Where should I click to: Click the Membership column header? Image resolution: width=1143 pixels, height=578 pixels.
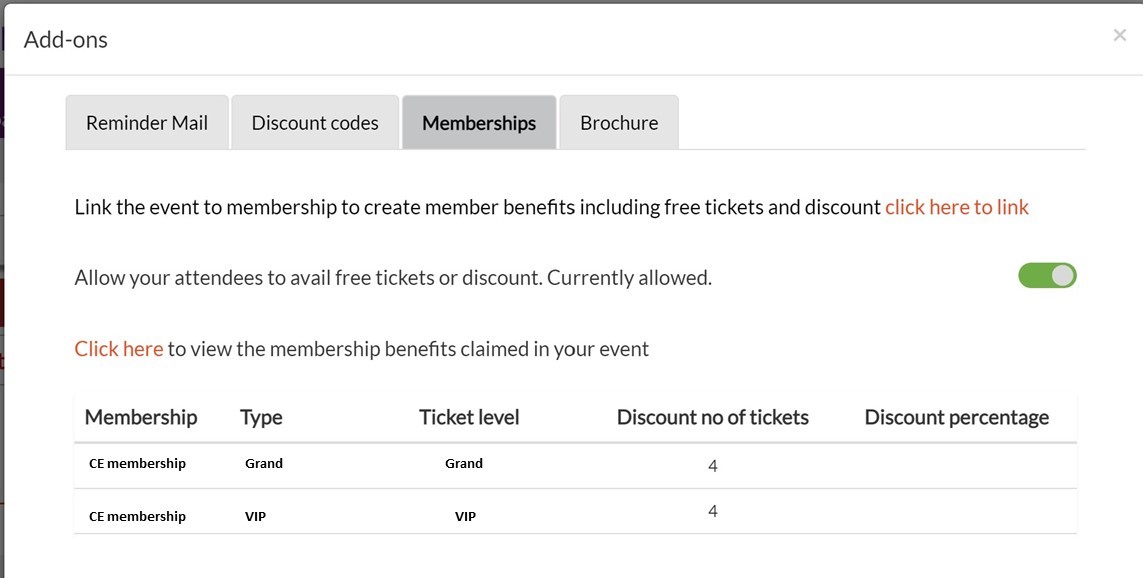141,417
